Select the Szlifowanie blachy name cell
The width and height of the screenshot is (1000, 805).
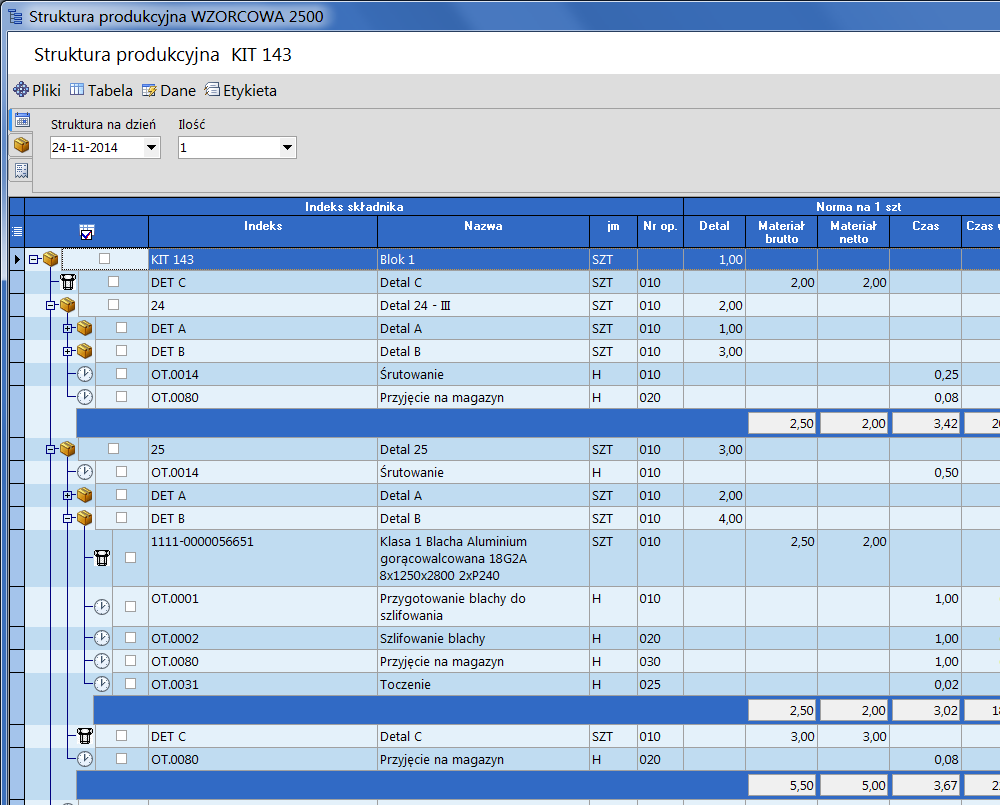tap(483, 638)
